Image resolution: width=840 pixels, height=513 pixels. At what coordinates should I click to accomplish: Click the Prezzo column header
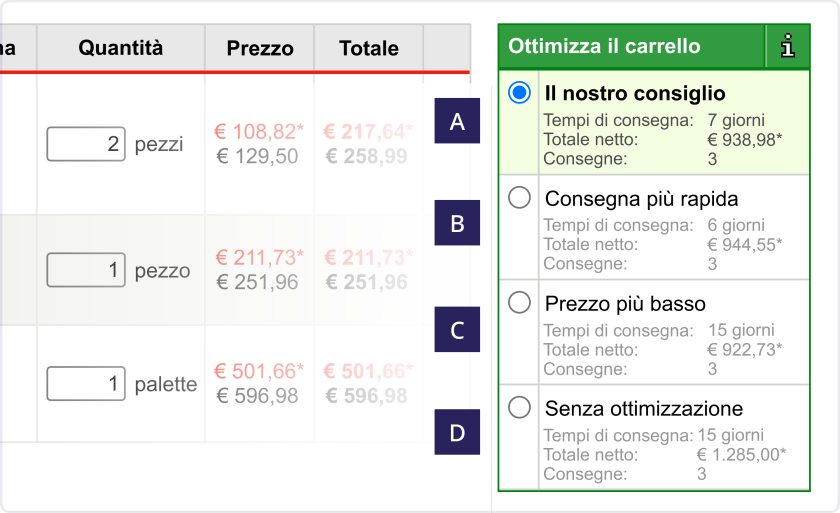[x=260, y=48]
